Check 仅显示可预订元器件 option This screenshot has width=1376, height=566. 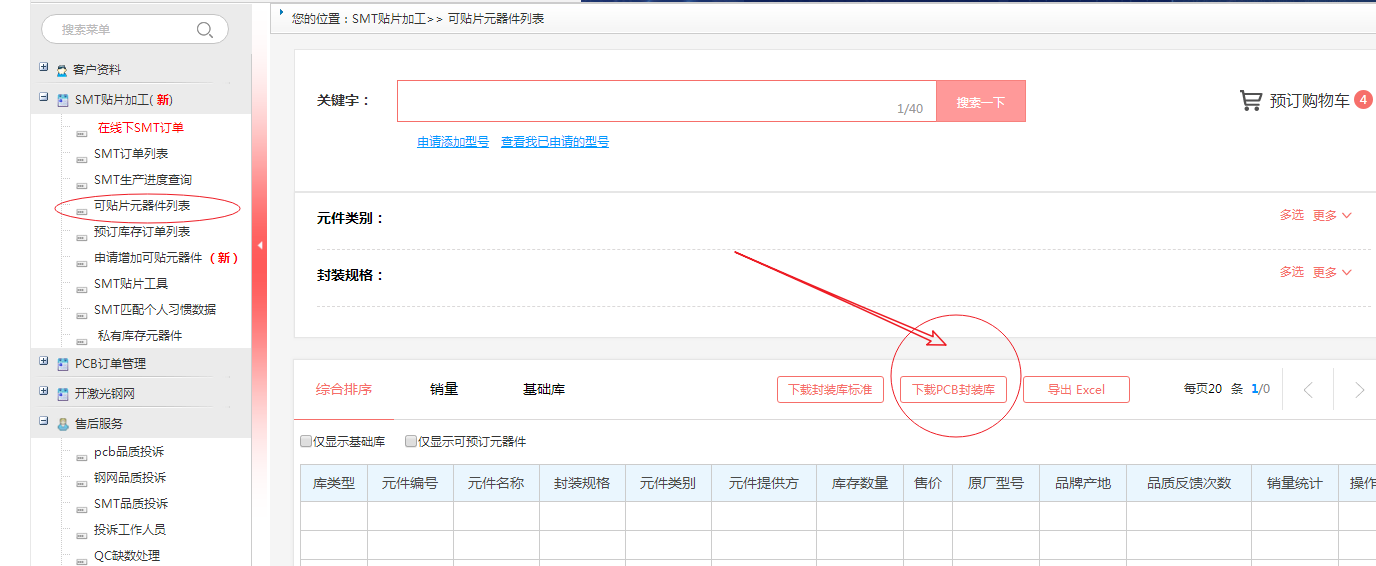click(x=411, y=441)
